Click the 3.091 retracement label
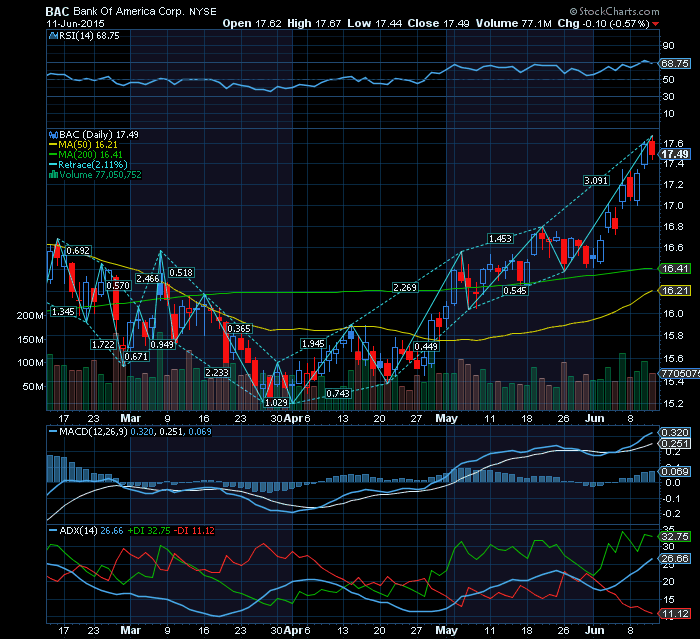Screen dimensions: 700x639 tap(596, 180)
